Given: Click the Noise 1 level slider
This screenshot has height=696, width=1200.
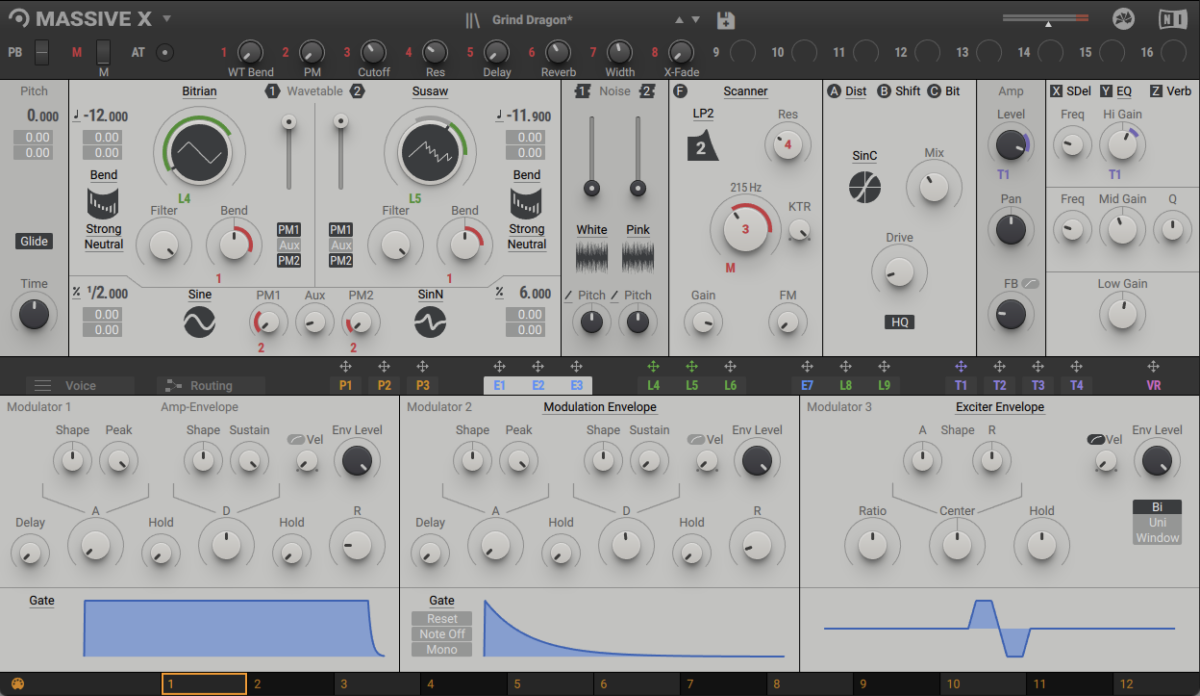Looking at the screenshot, I should [592, 156].
